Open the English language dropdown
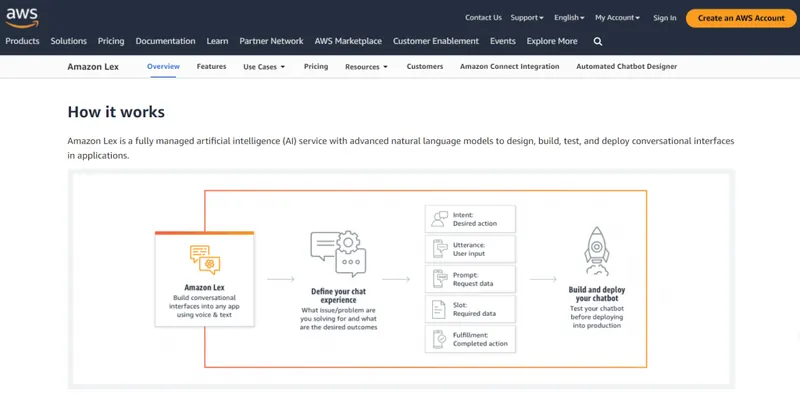 click(569, 17)
